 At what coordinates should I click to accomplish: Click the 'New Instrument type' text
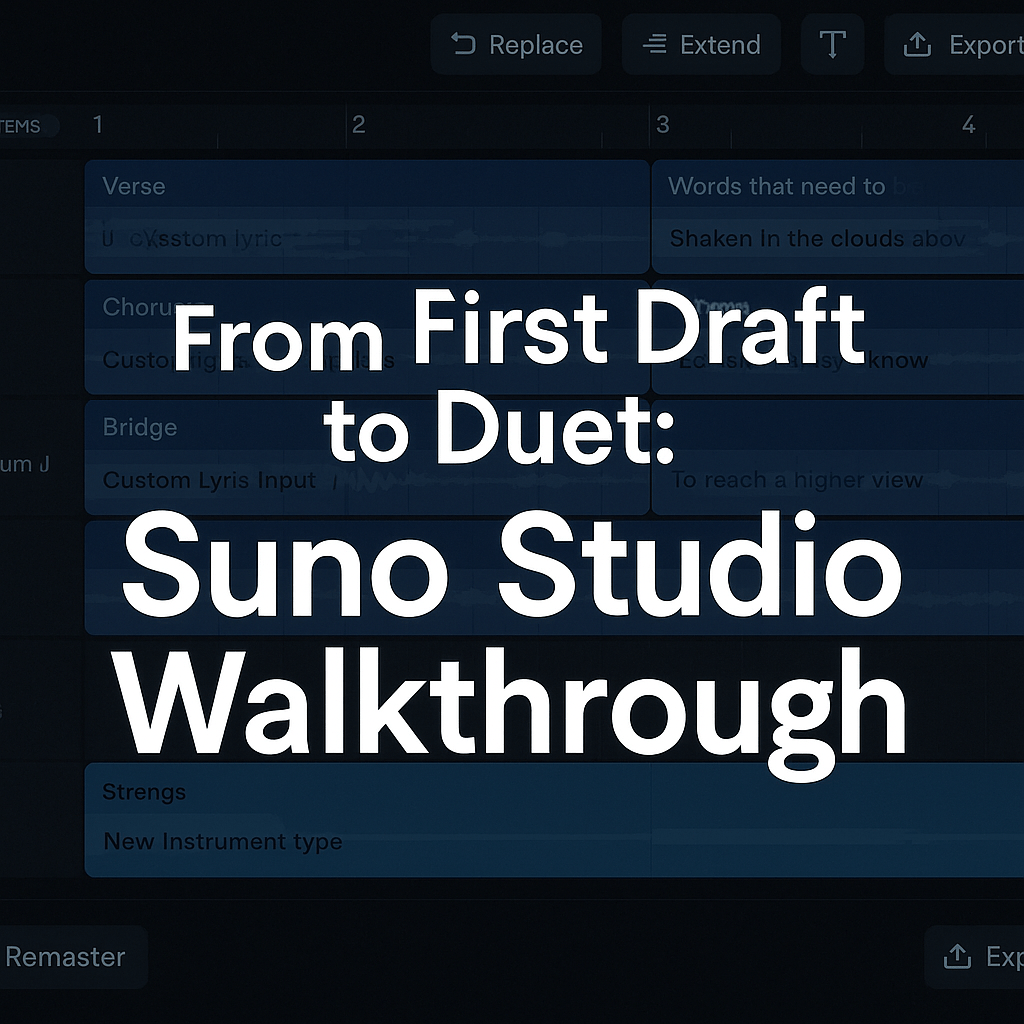[x=222, y=842]
